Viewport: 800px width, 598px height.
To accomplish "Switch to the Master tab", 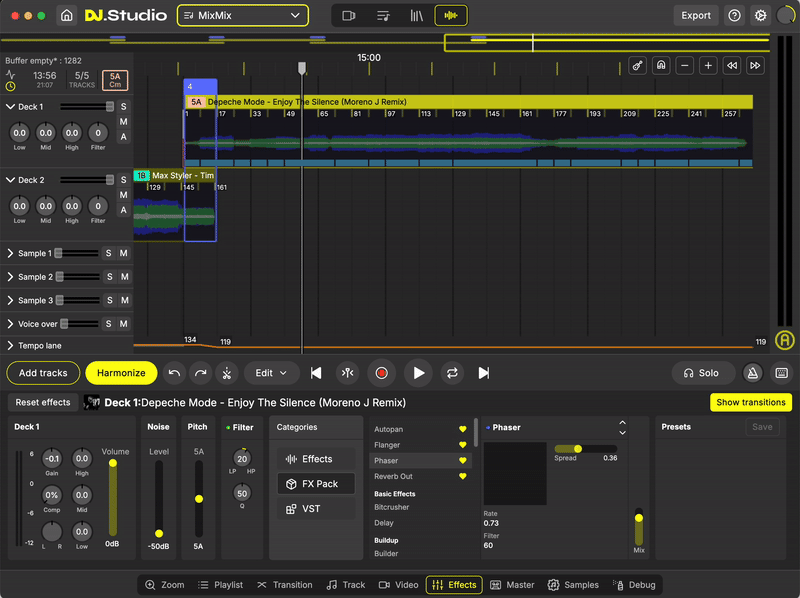I will point(512,585).
